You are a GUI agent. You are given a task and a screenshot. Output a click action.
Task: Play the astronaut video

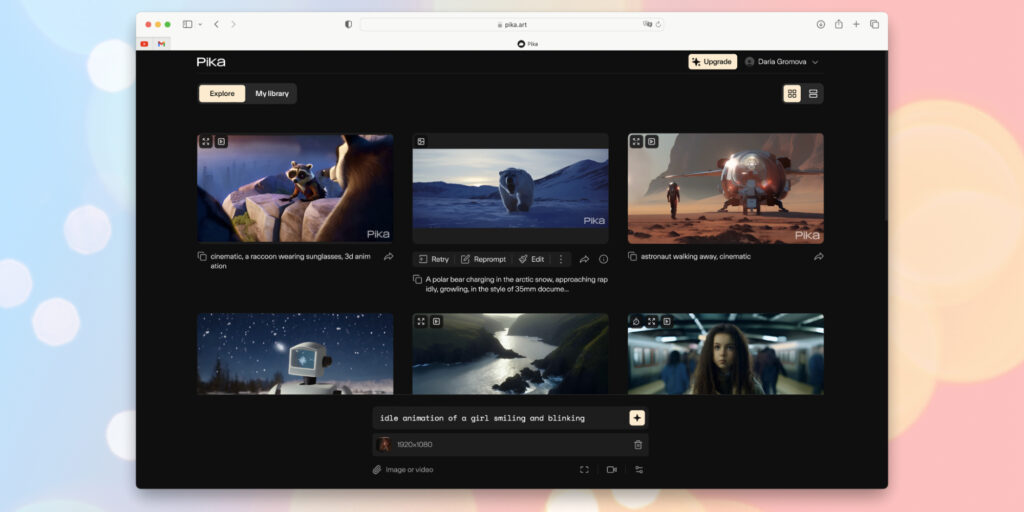[652, 142]
